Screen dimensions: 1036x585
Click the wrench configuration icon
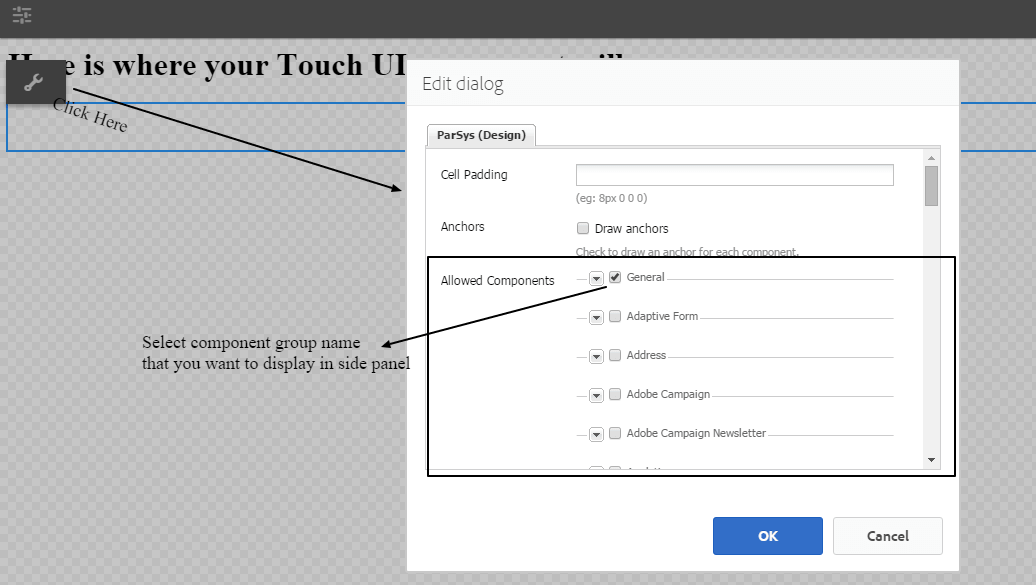(x=36, y=82)
